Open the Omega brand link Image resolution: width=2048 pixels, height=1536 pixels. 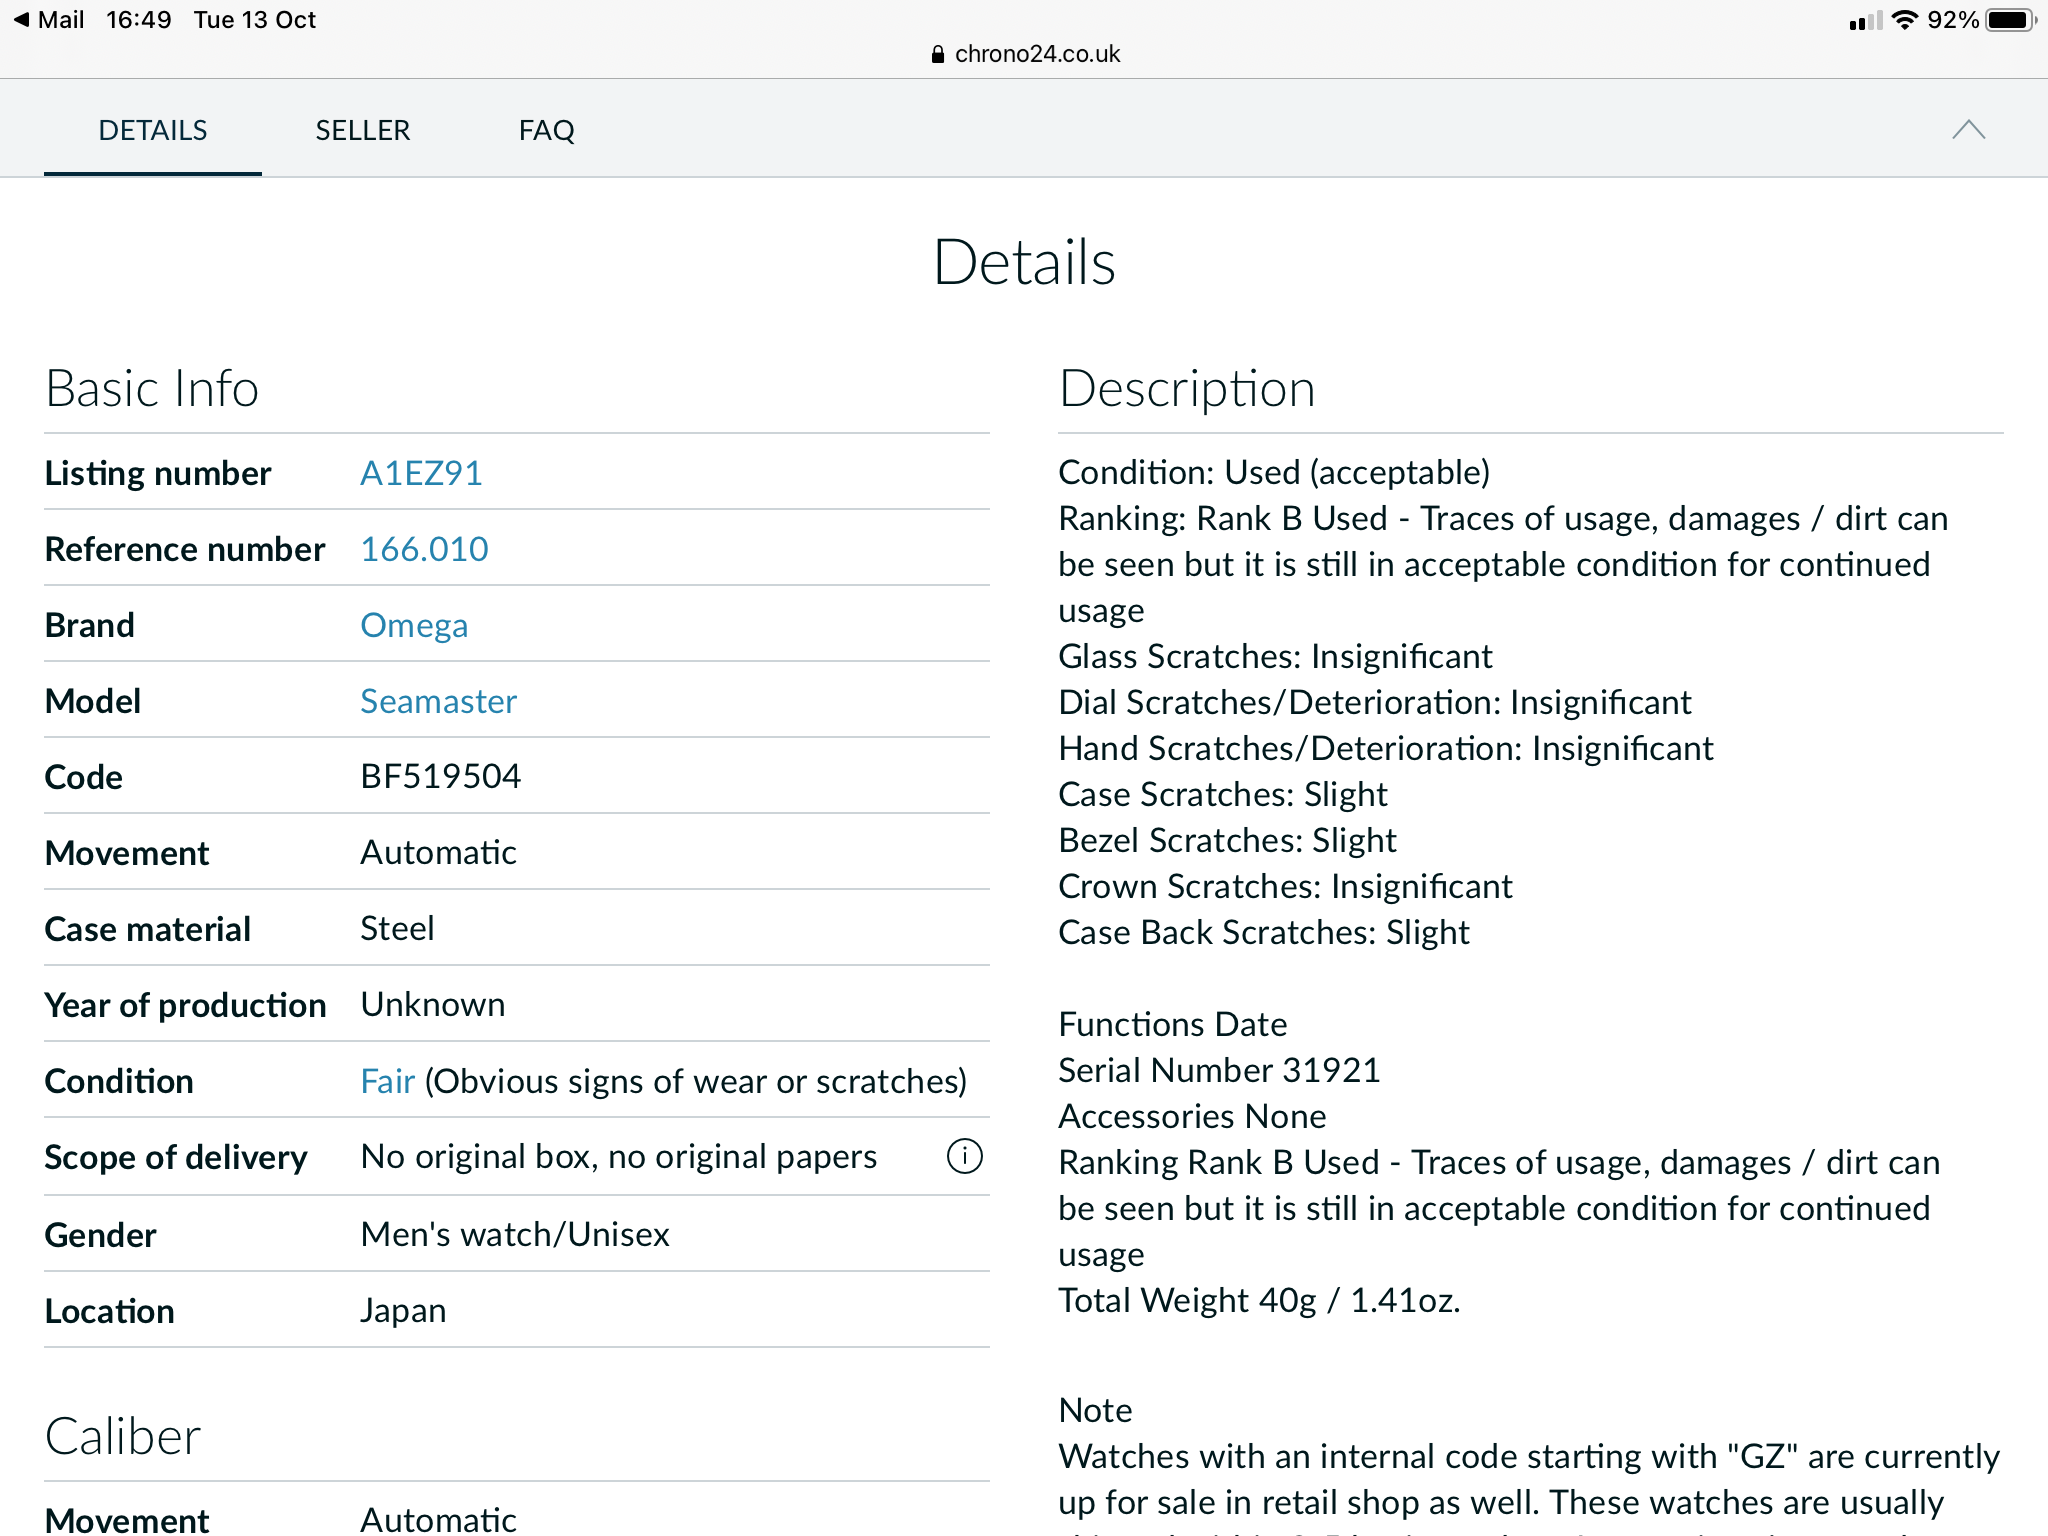[414, 625]
